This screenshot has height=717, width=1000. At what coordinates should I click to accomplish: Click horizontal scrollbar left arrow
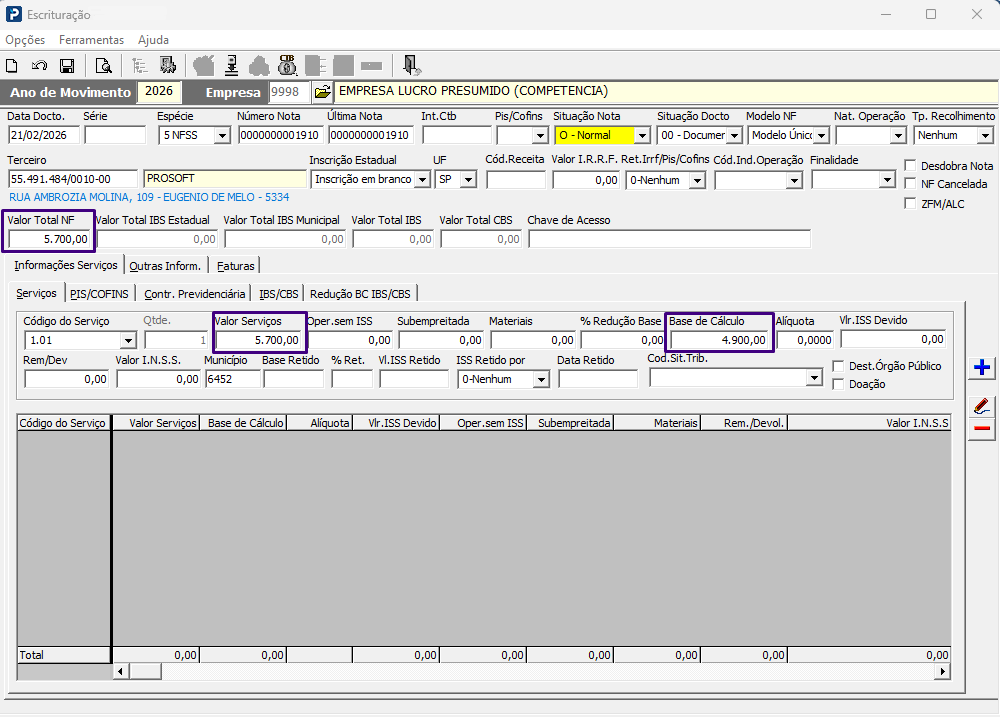coord(121,671)
